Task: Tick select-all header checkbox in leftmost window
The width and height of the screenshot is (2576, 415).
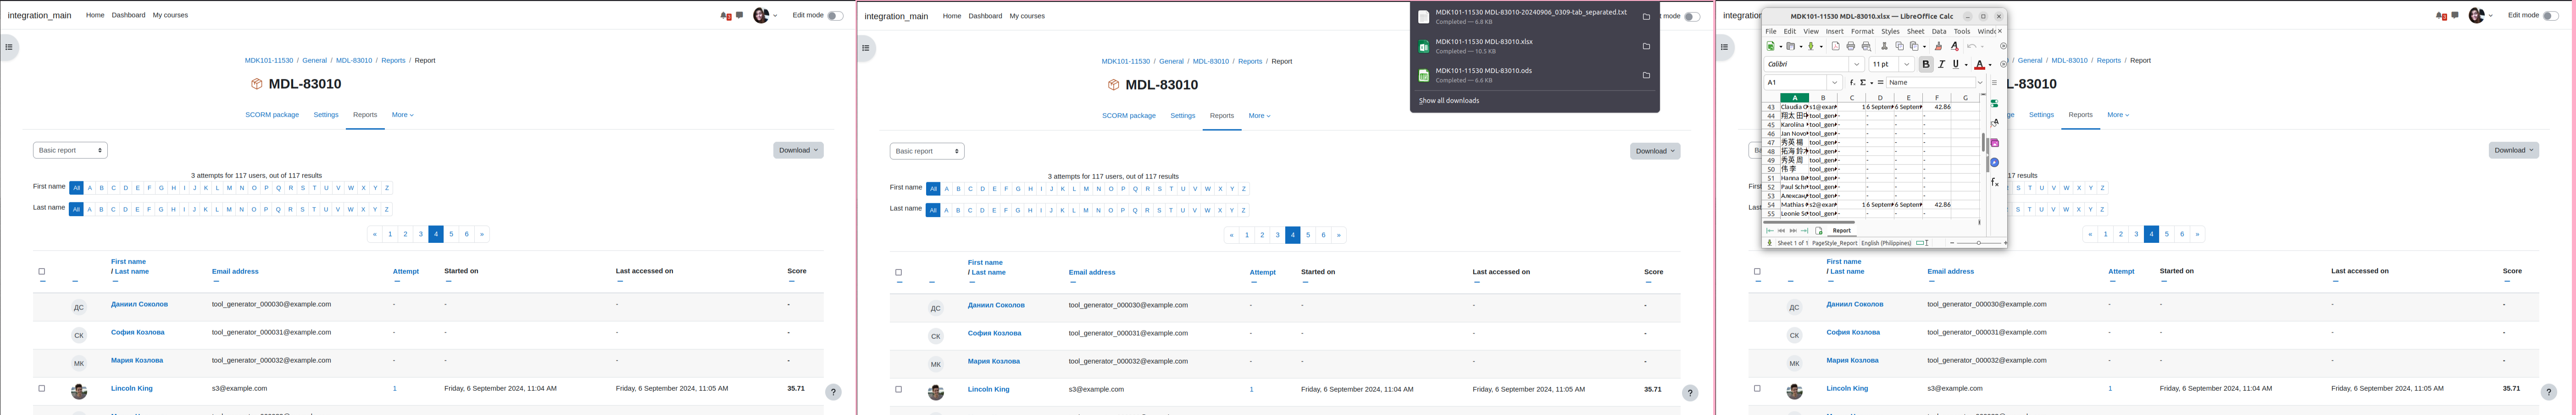Action: (42, 271)
